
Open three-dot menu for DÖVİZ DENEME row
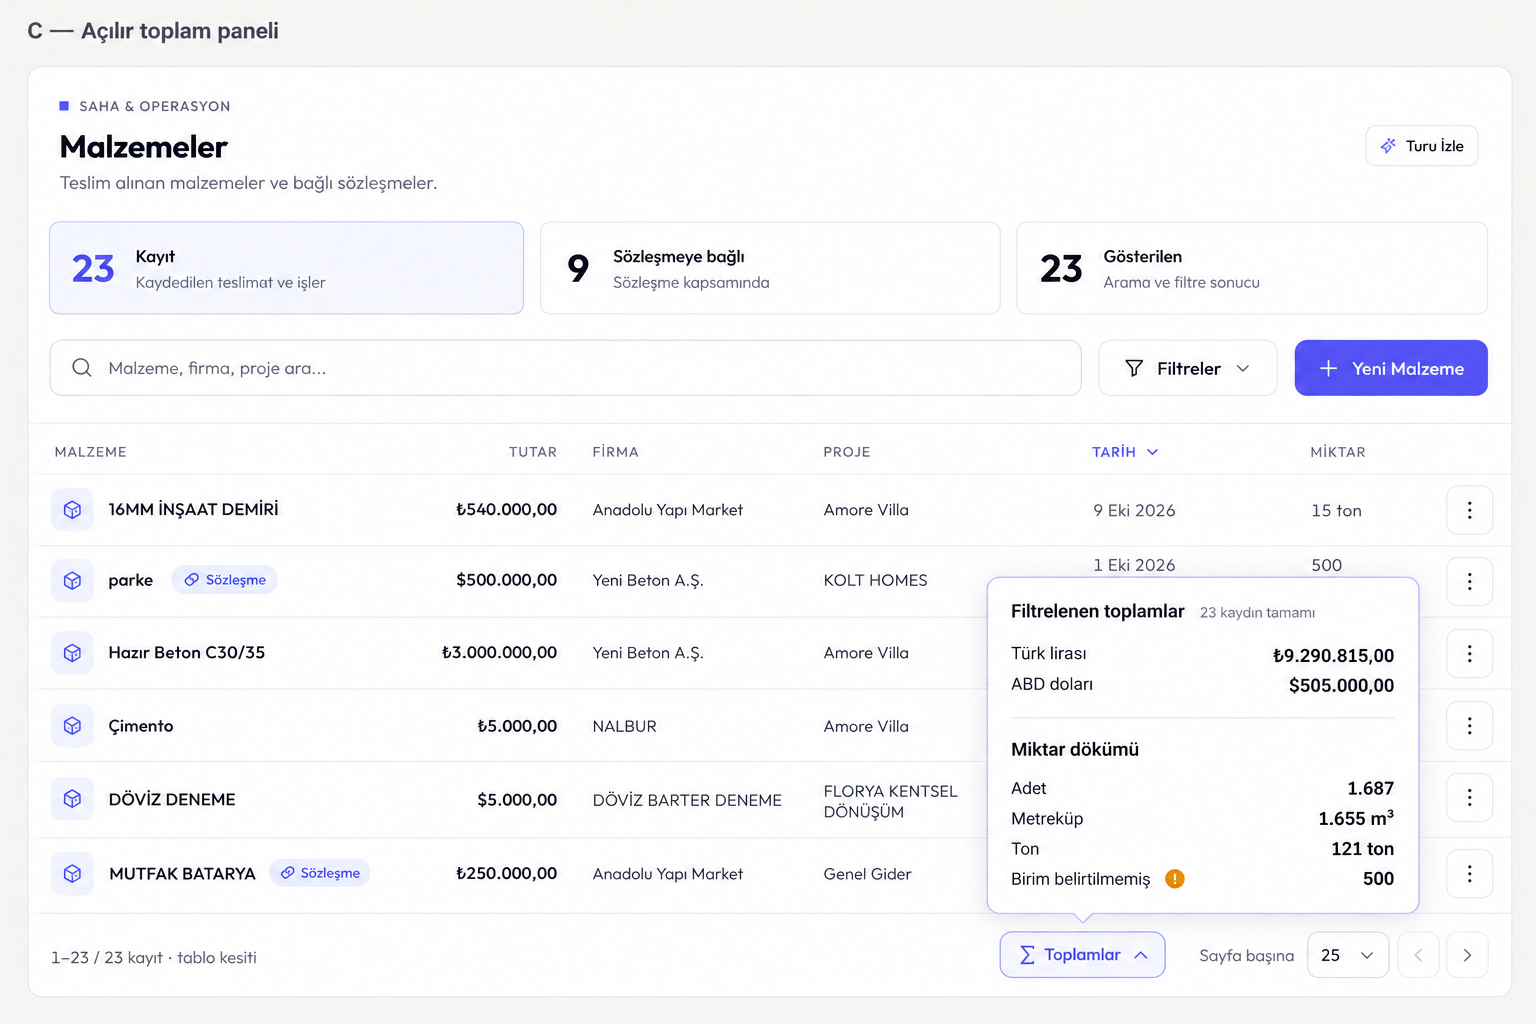1469,797
